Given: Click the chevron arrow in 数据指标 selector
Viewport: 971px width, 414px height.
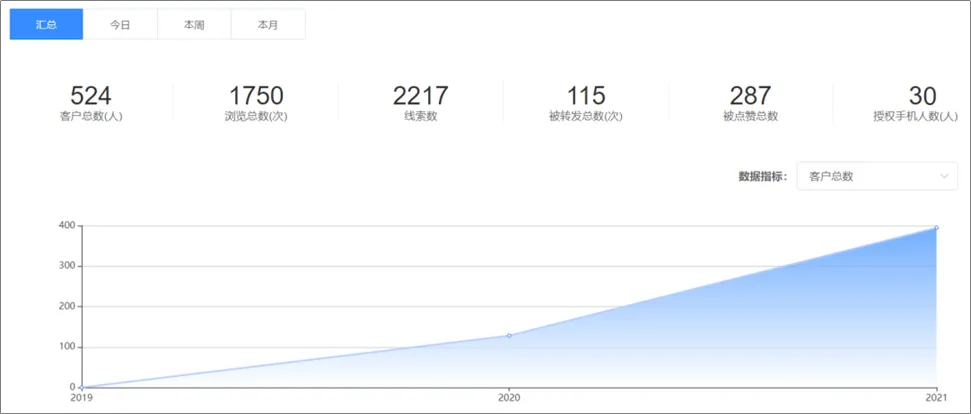Looking at the screenshot, I should [x=944, y=176].
